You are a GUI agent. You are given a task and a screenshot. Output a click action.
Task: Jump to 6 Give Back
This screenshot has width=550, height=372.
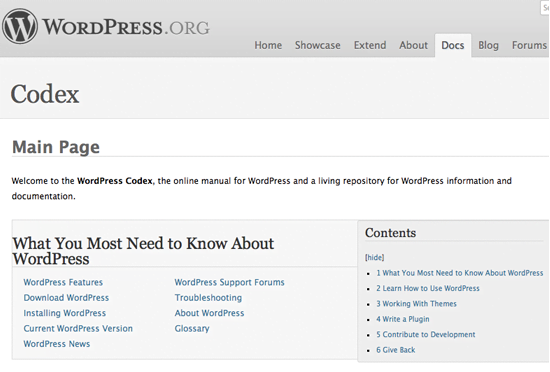[396, 350]
